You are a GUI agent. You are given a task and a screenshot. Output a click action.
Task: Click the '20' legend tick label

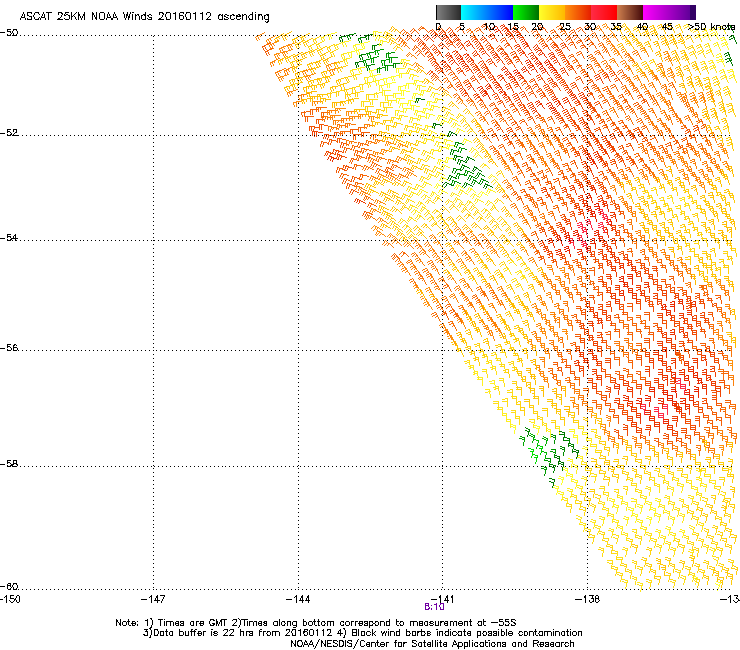(x=537, y=27)
